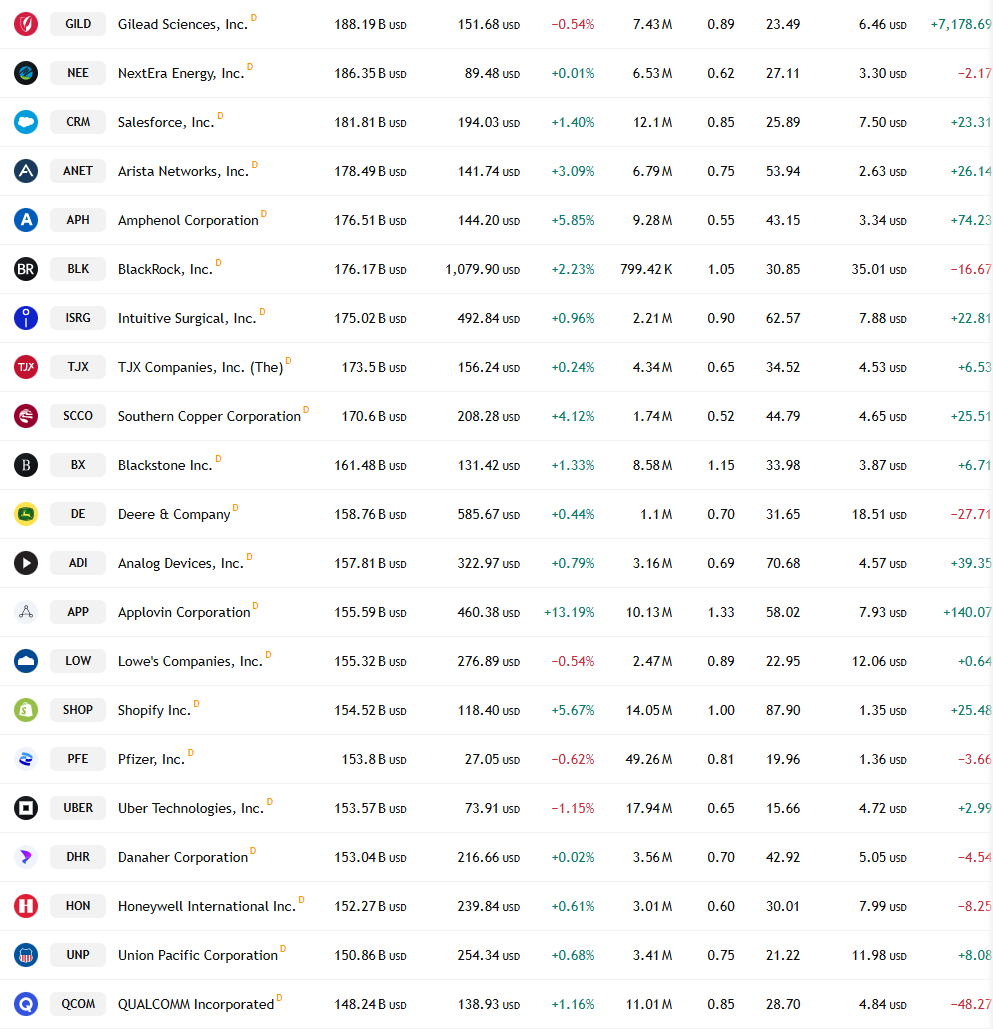Click Union Pacific price 254.34 USD
Viewport: 993px width, 1029px height.
coord(488,956)
